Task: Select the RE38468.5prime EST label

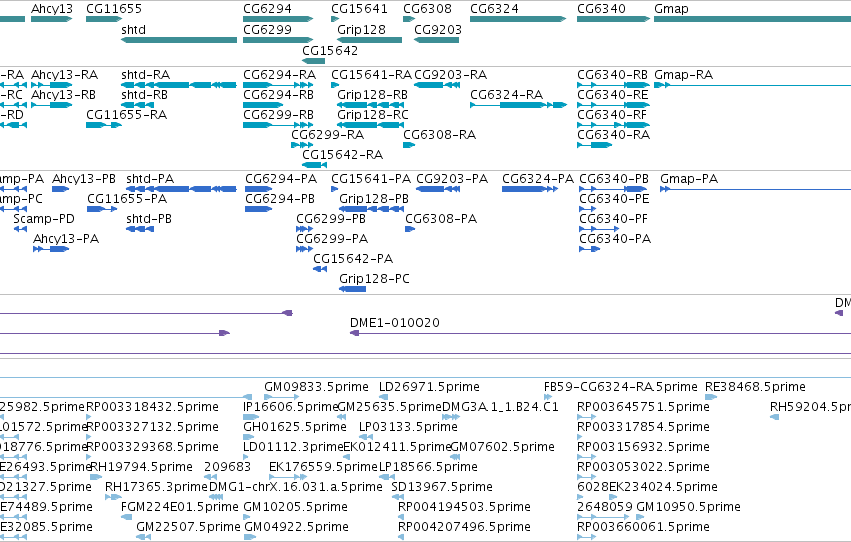Action: (755, 387)
